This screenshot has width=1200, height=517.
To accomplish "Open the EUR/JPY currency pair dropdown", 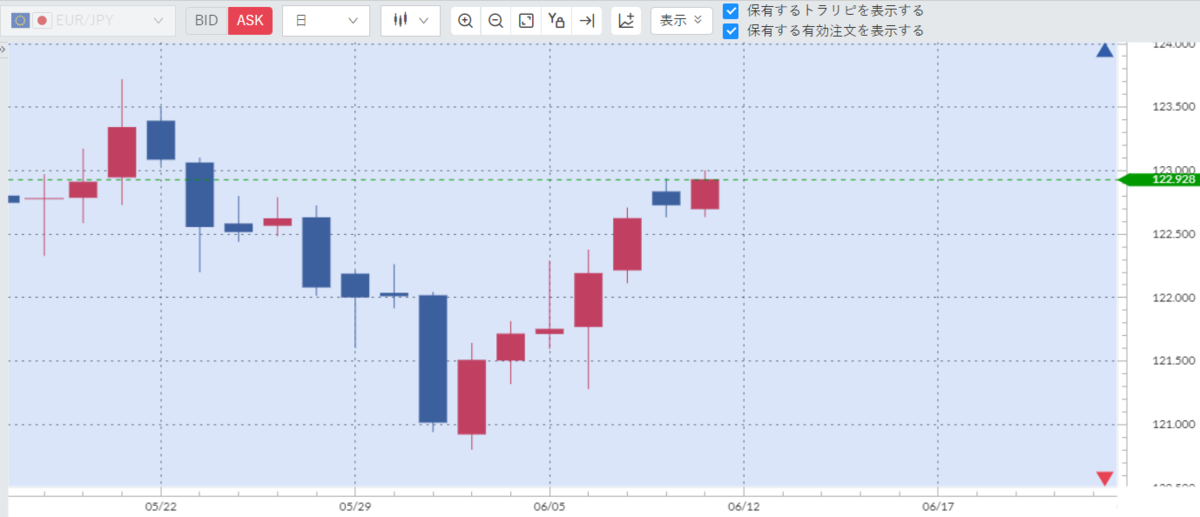I will tap(88, 20).
